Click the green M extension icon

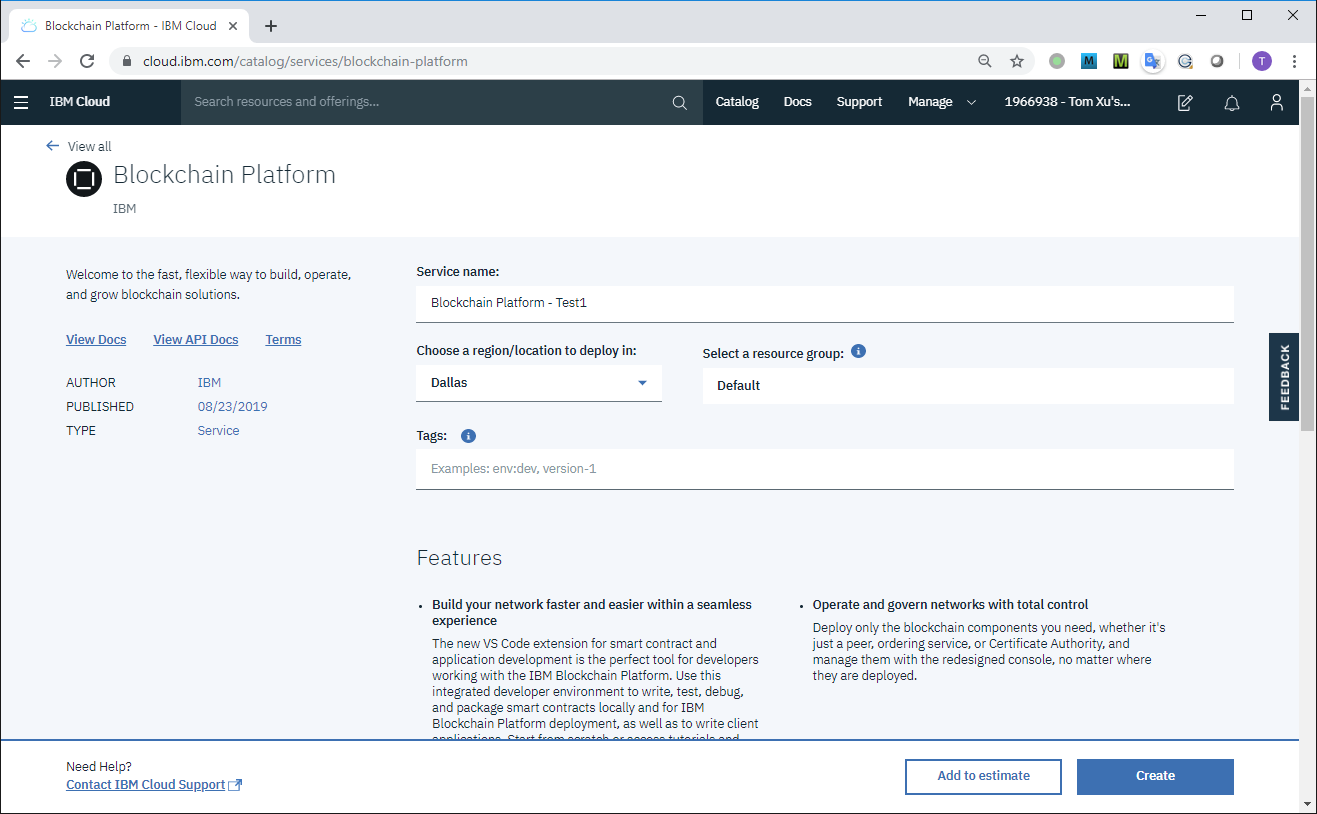tap(1121, 61)
